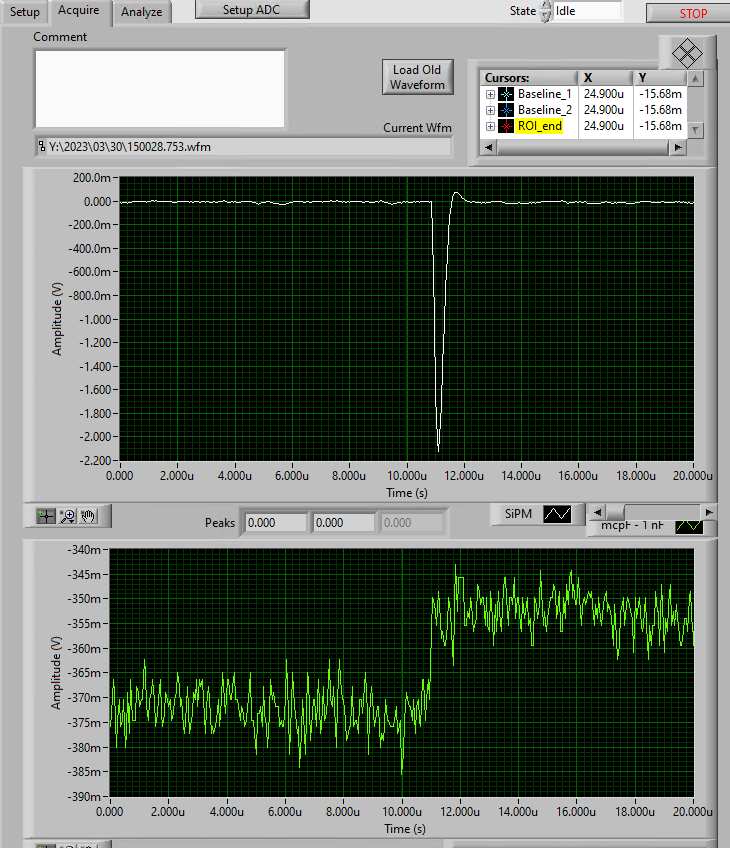
Task: Click the Load Old Waveform button
Action: (417, 77)
